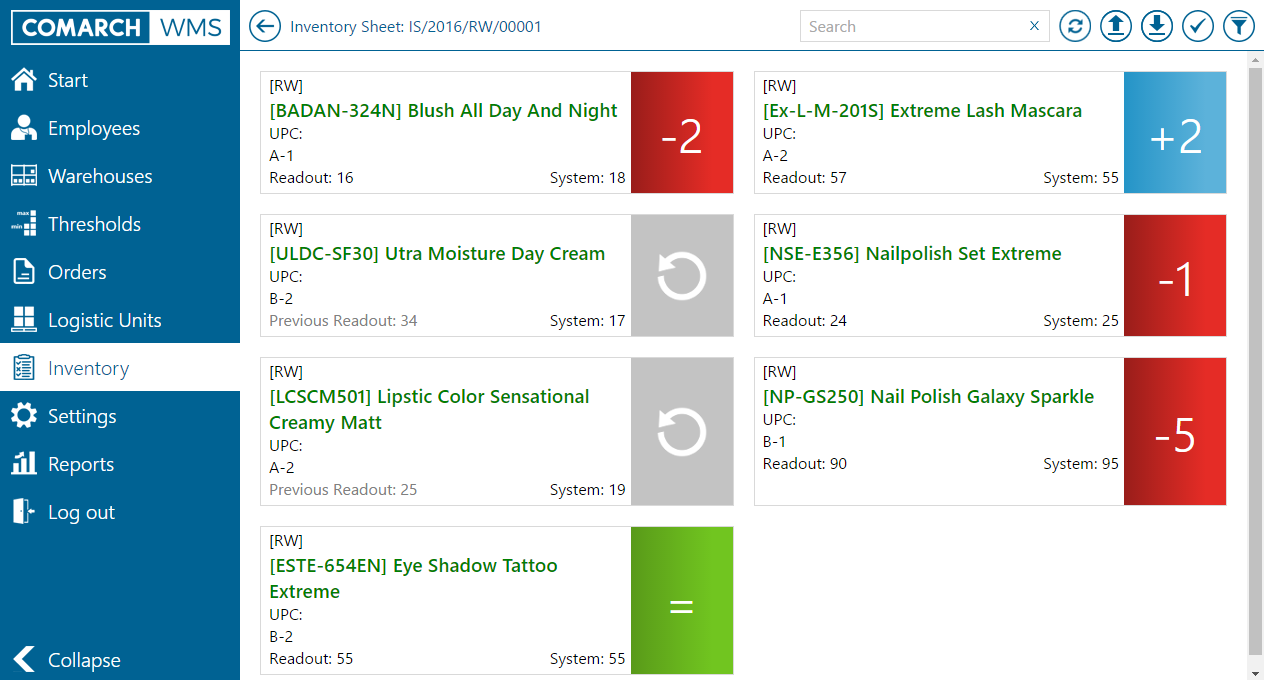Image resolution: width=1265 pixels, height=680 pixels.
Task: Select Reports in sidebar
Action: [80, 464]
